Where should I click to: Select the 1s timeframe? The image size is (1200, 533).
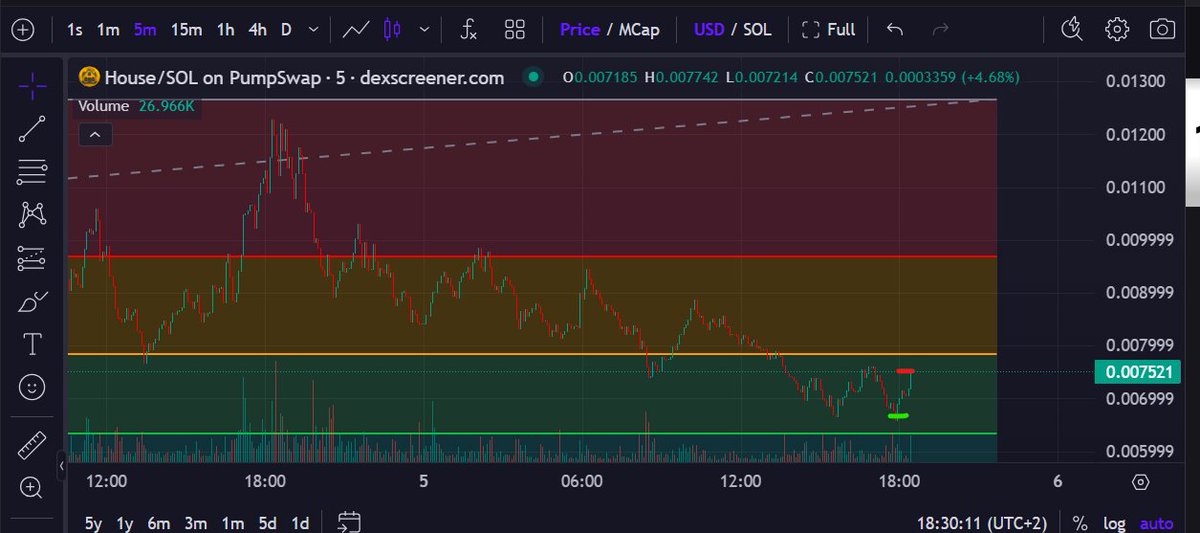(x=75, y=29)
